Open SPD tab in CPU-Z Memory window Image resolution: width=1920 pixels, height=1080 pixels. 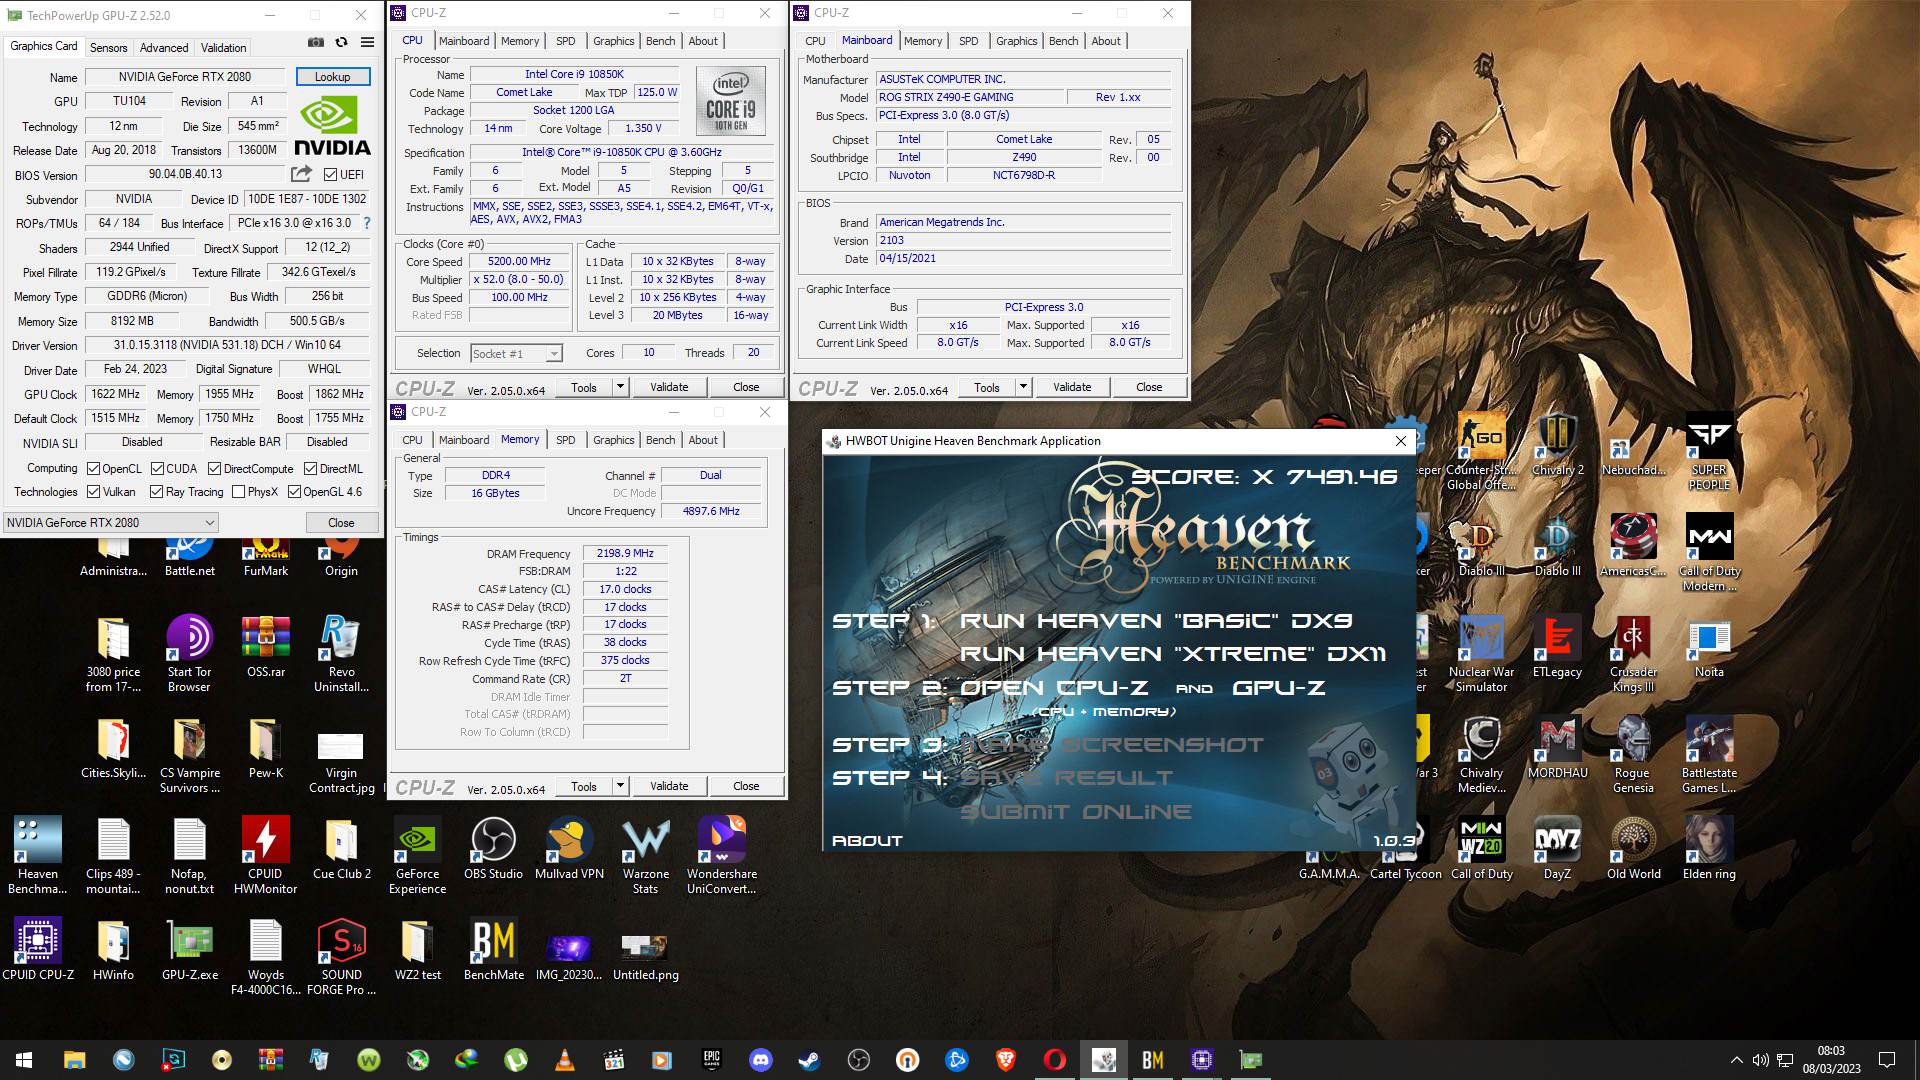tap(565, 440)
